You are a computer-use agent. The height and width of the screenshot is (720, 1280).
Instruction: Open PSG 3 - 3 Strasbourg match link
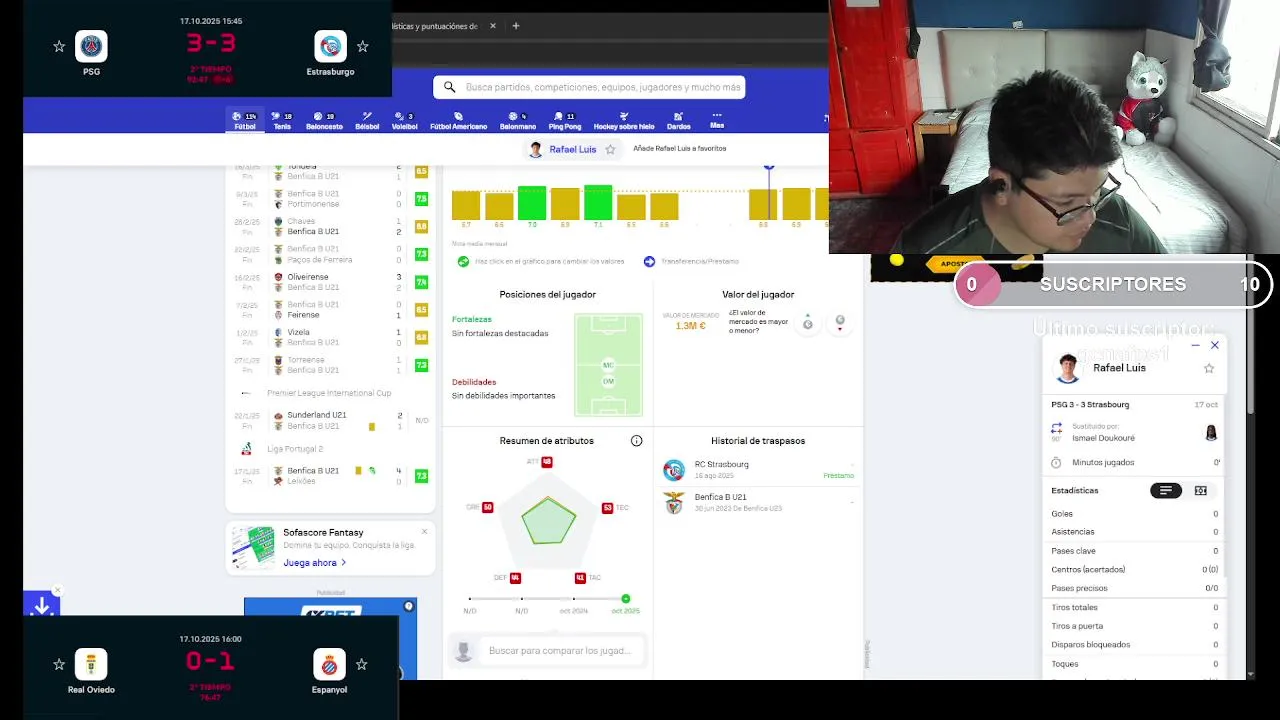click(x=1090, y=404)
